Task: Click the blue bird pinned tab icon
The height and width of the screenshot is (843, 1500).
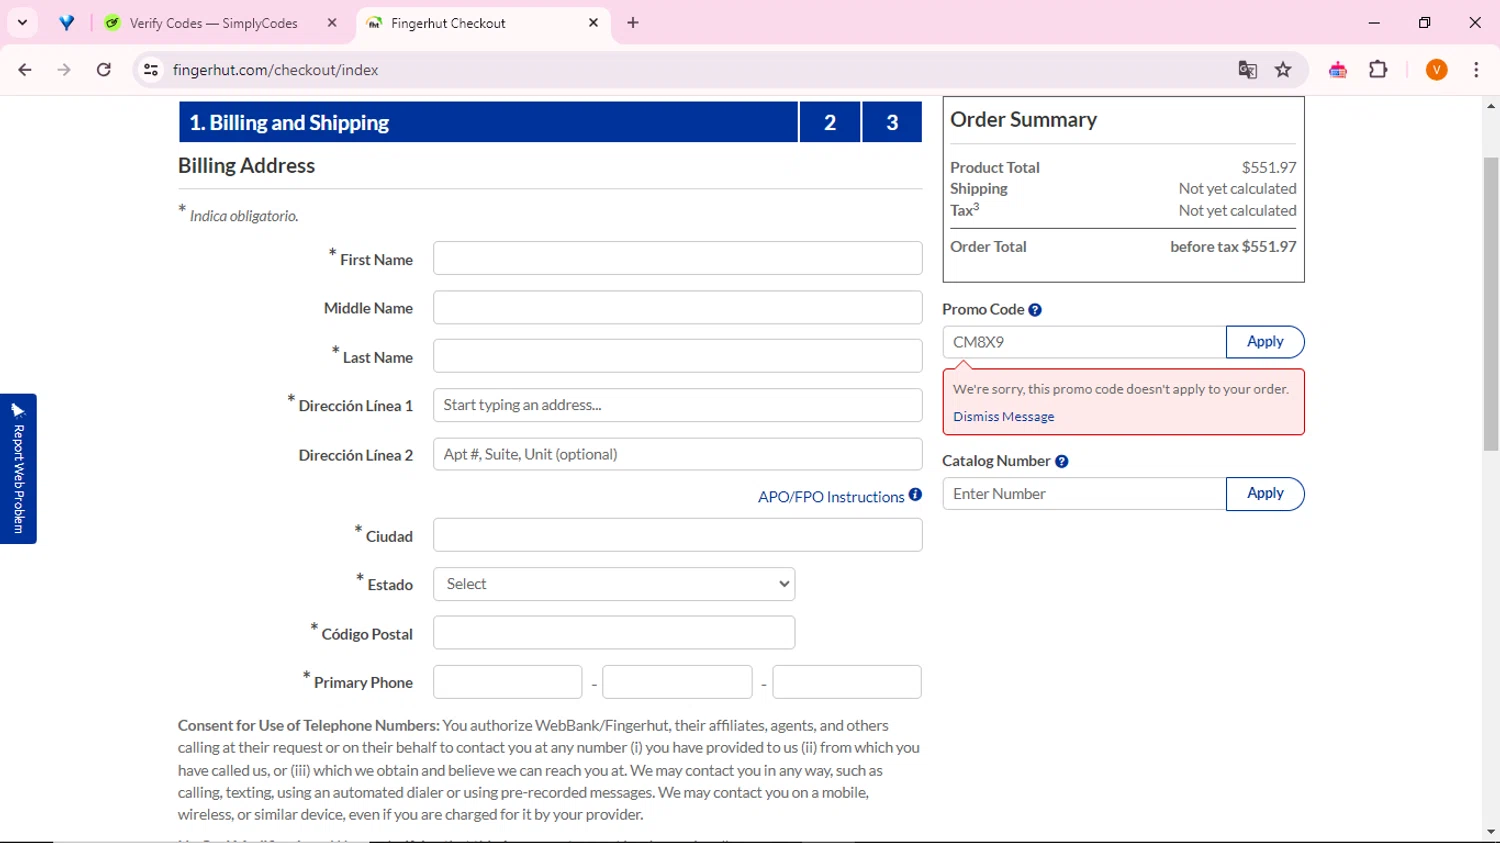Action: pos(67,22)
